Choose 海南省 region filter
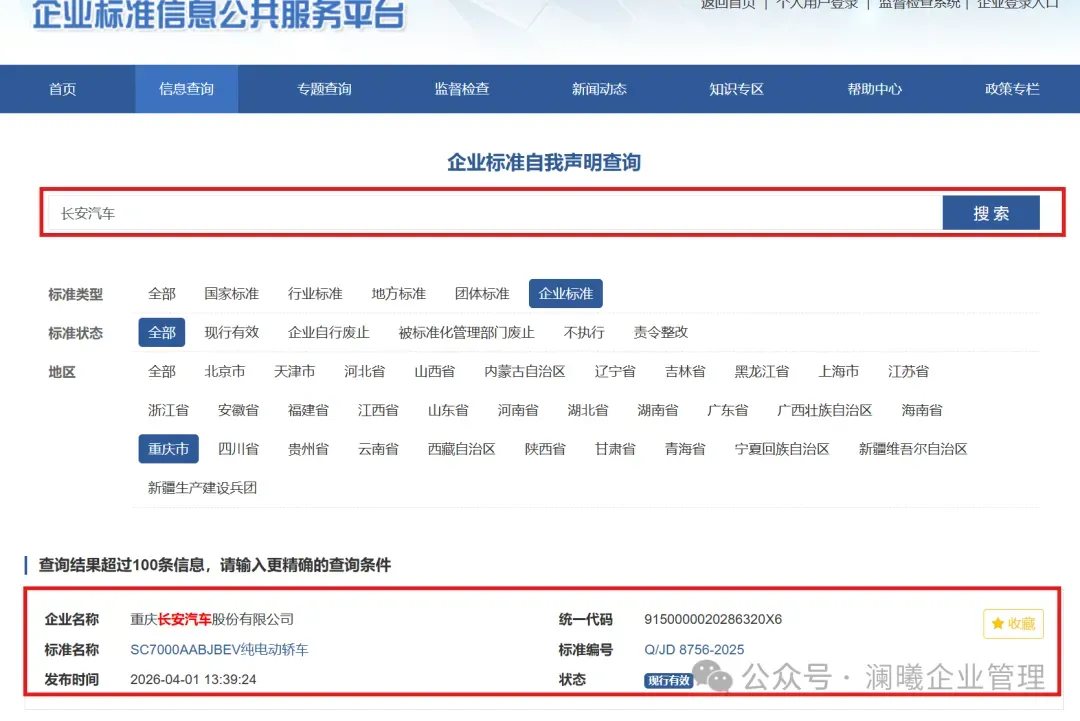Screen dimensions: 1080x721 (922, 410)
